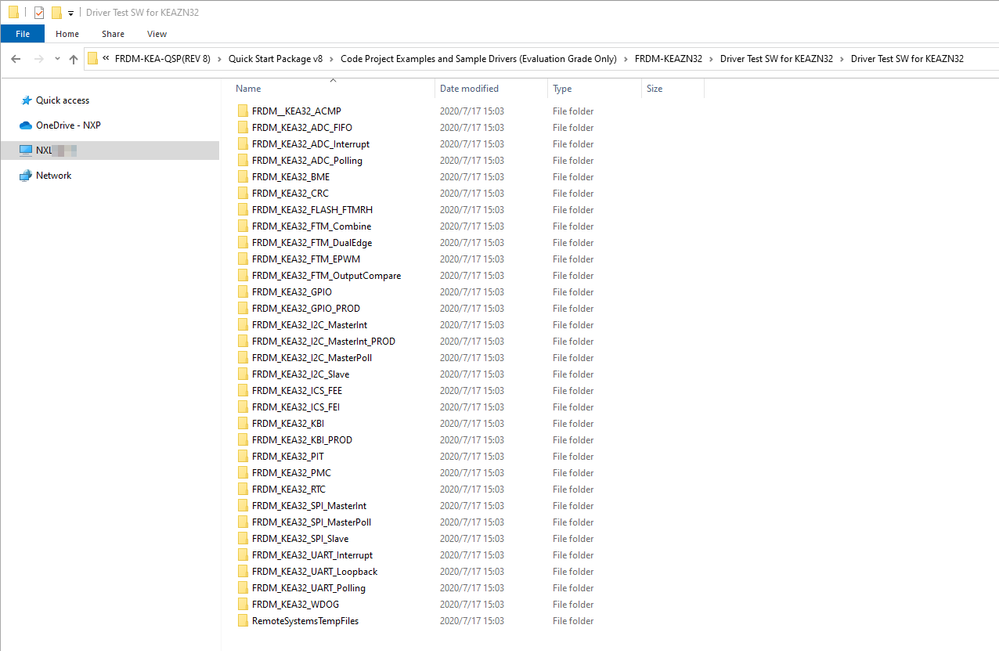This screenshot has width=999, height=651.
Task: Select the FRDM_KEA32_PIT folder name
Action: pos(288,457)
